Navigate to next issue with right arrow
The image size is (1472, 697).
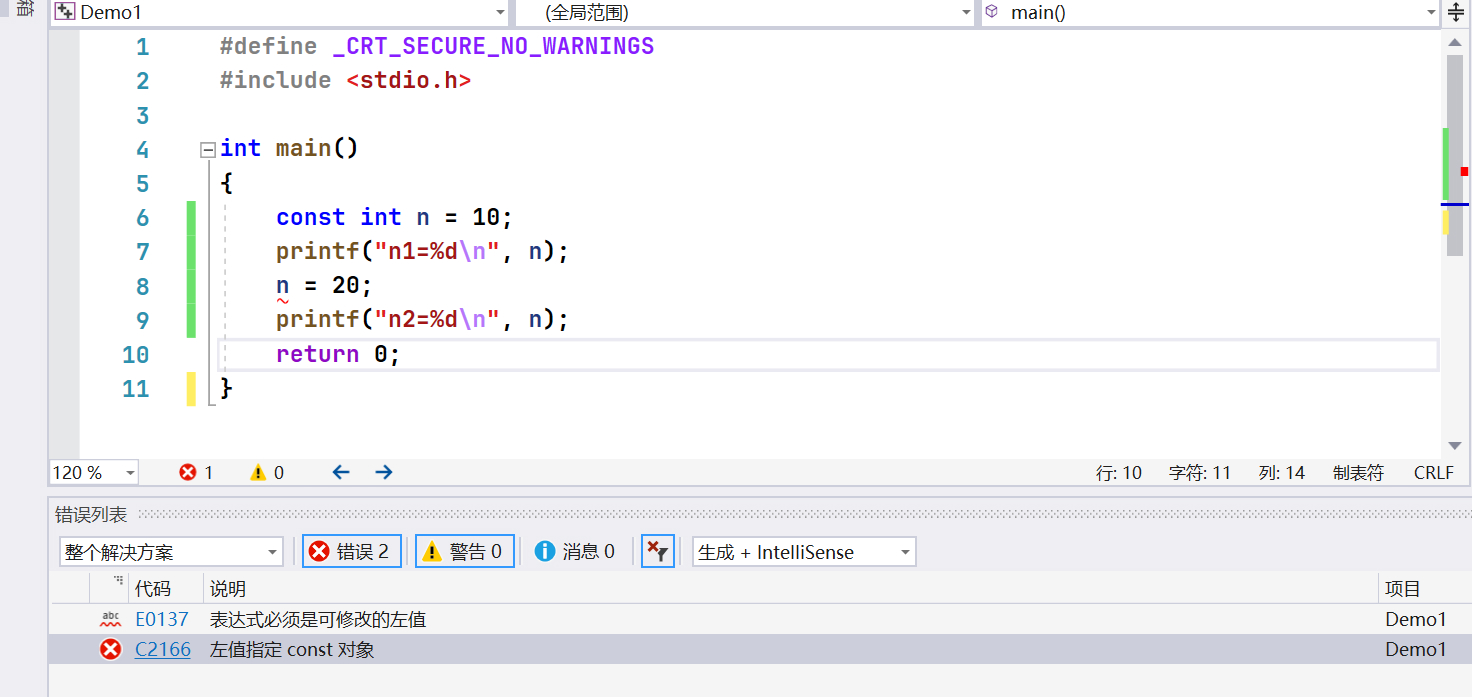click(384, 472)
